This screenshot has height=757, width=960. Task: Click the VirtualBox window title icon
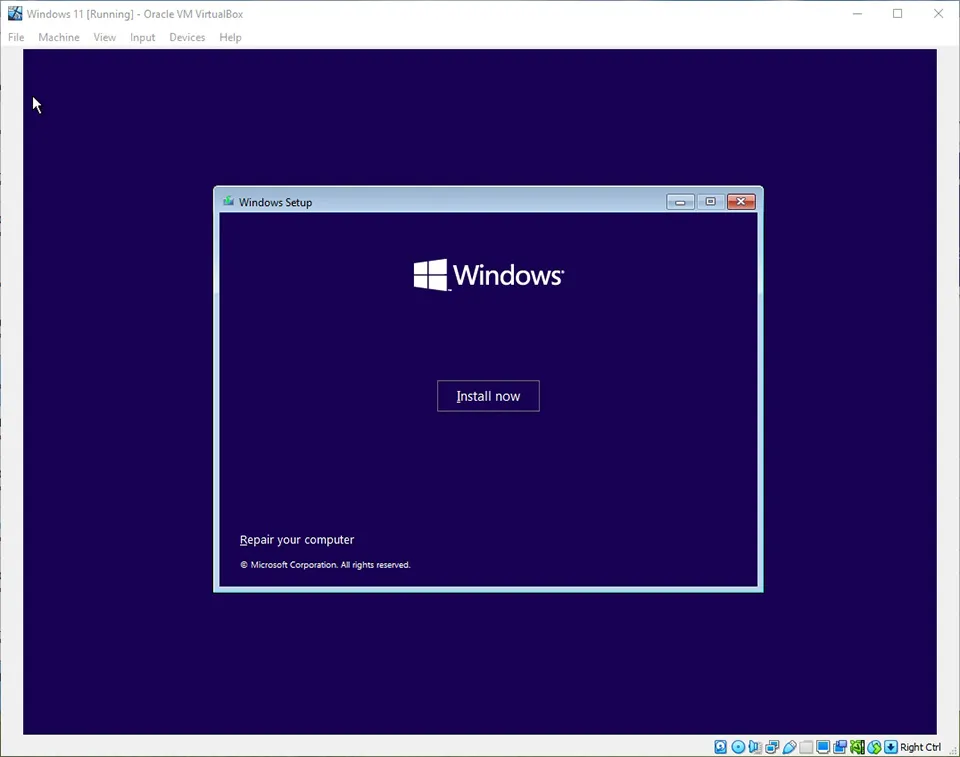click(15, 13)
